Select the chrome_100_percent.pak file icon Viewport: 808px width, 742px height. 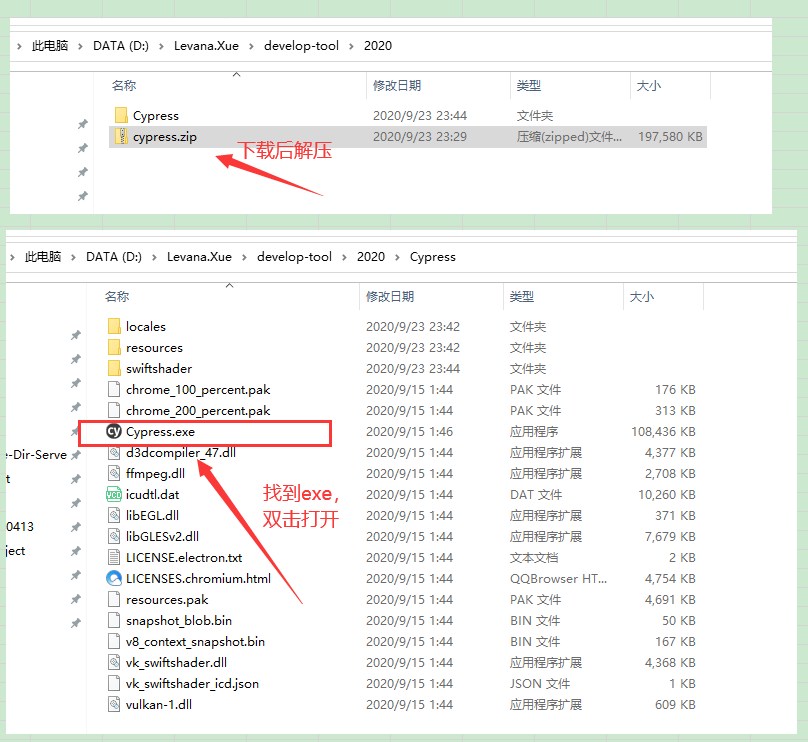(114, 389)
